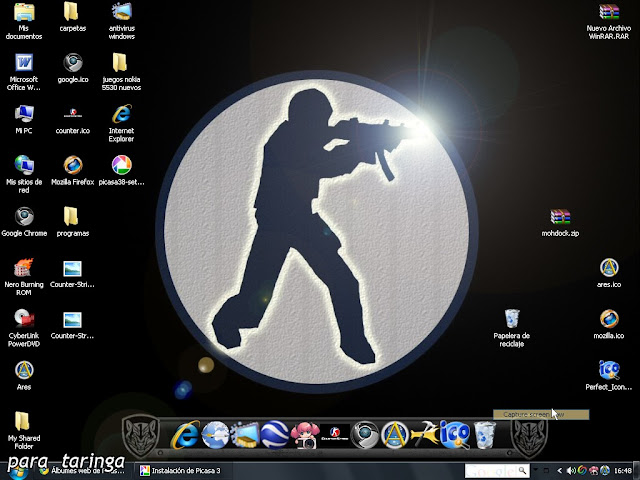Click the Ares icon in the dock
Viewport: 640px width, 480px height.
coord(395,435)
